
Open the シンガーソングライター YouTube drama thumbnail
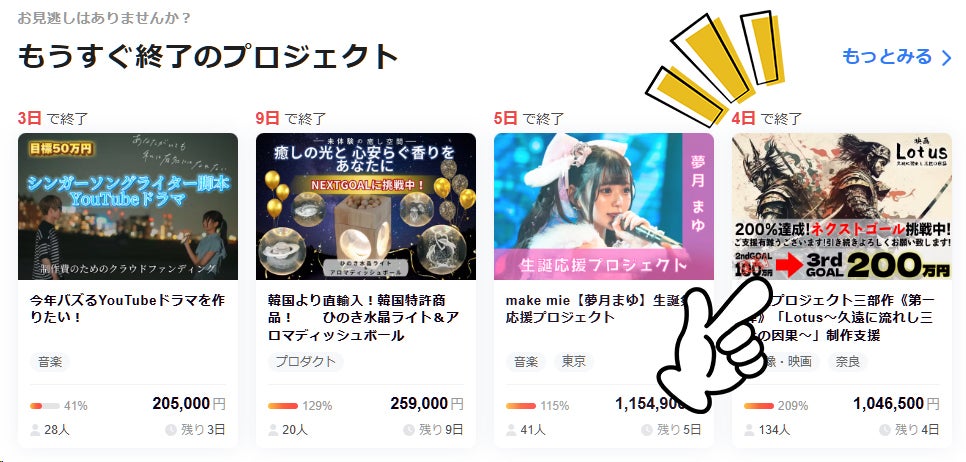pos(128,206)
